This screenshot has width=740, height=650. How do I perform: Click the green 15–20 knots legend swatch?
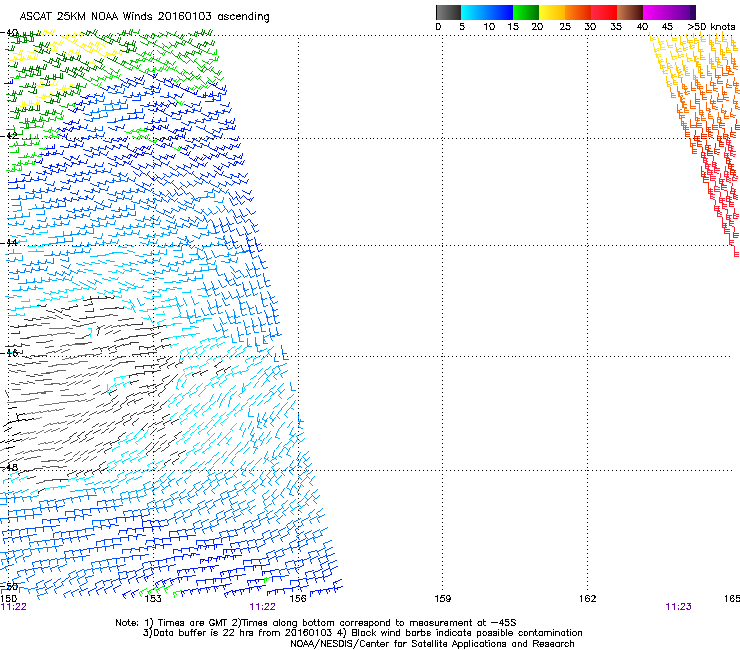point(526,12)
